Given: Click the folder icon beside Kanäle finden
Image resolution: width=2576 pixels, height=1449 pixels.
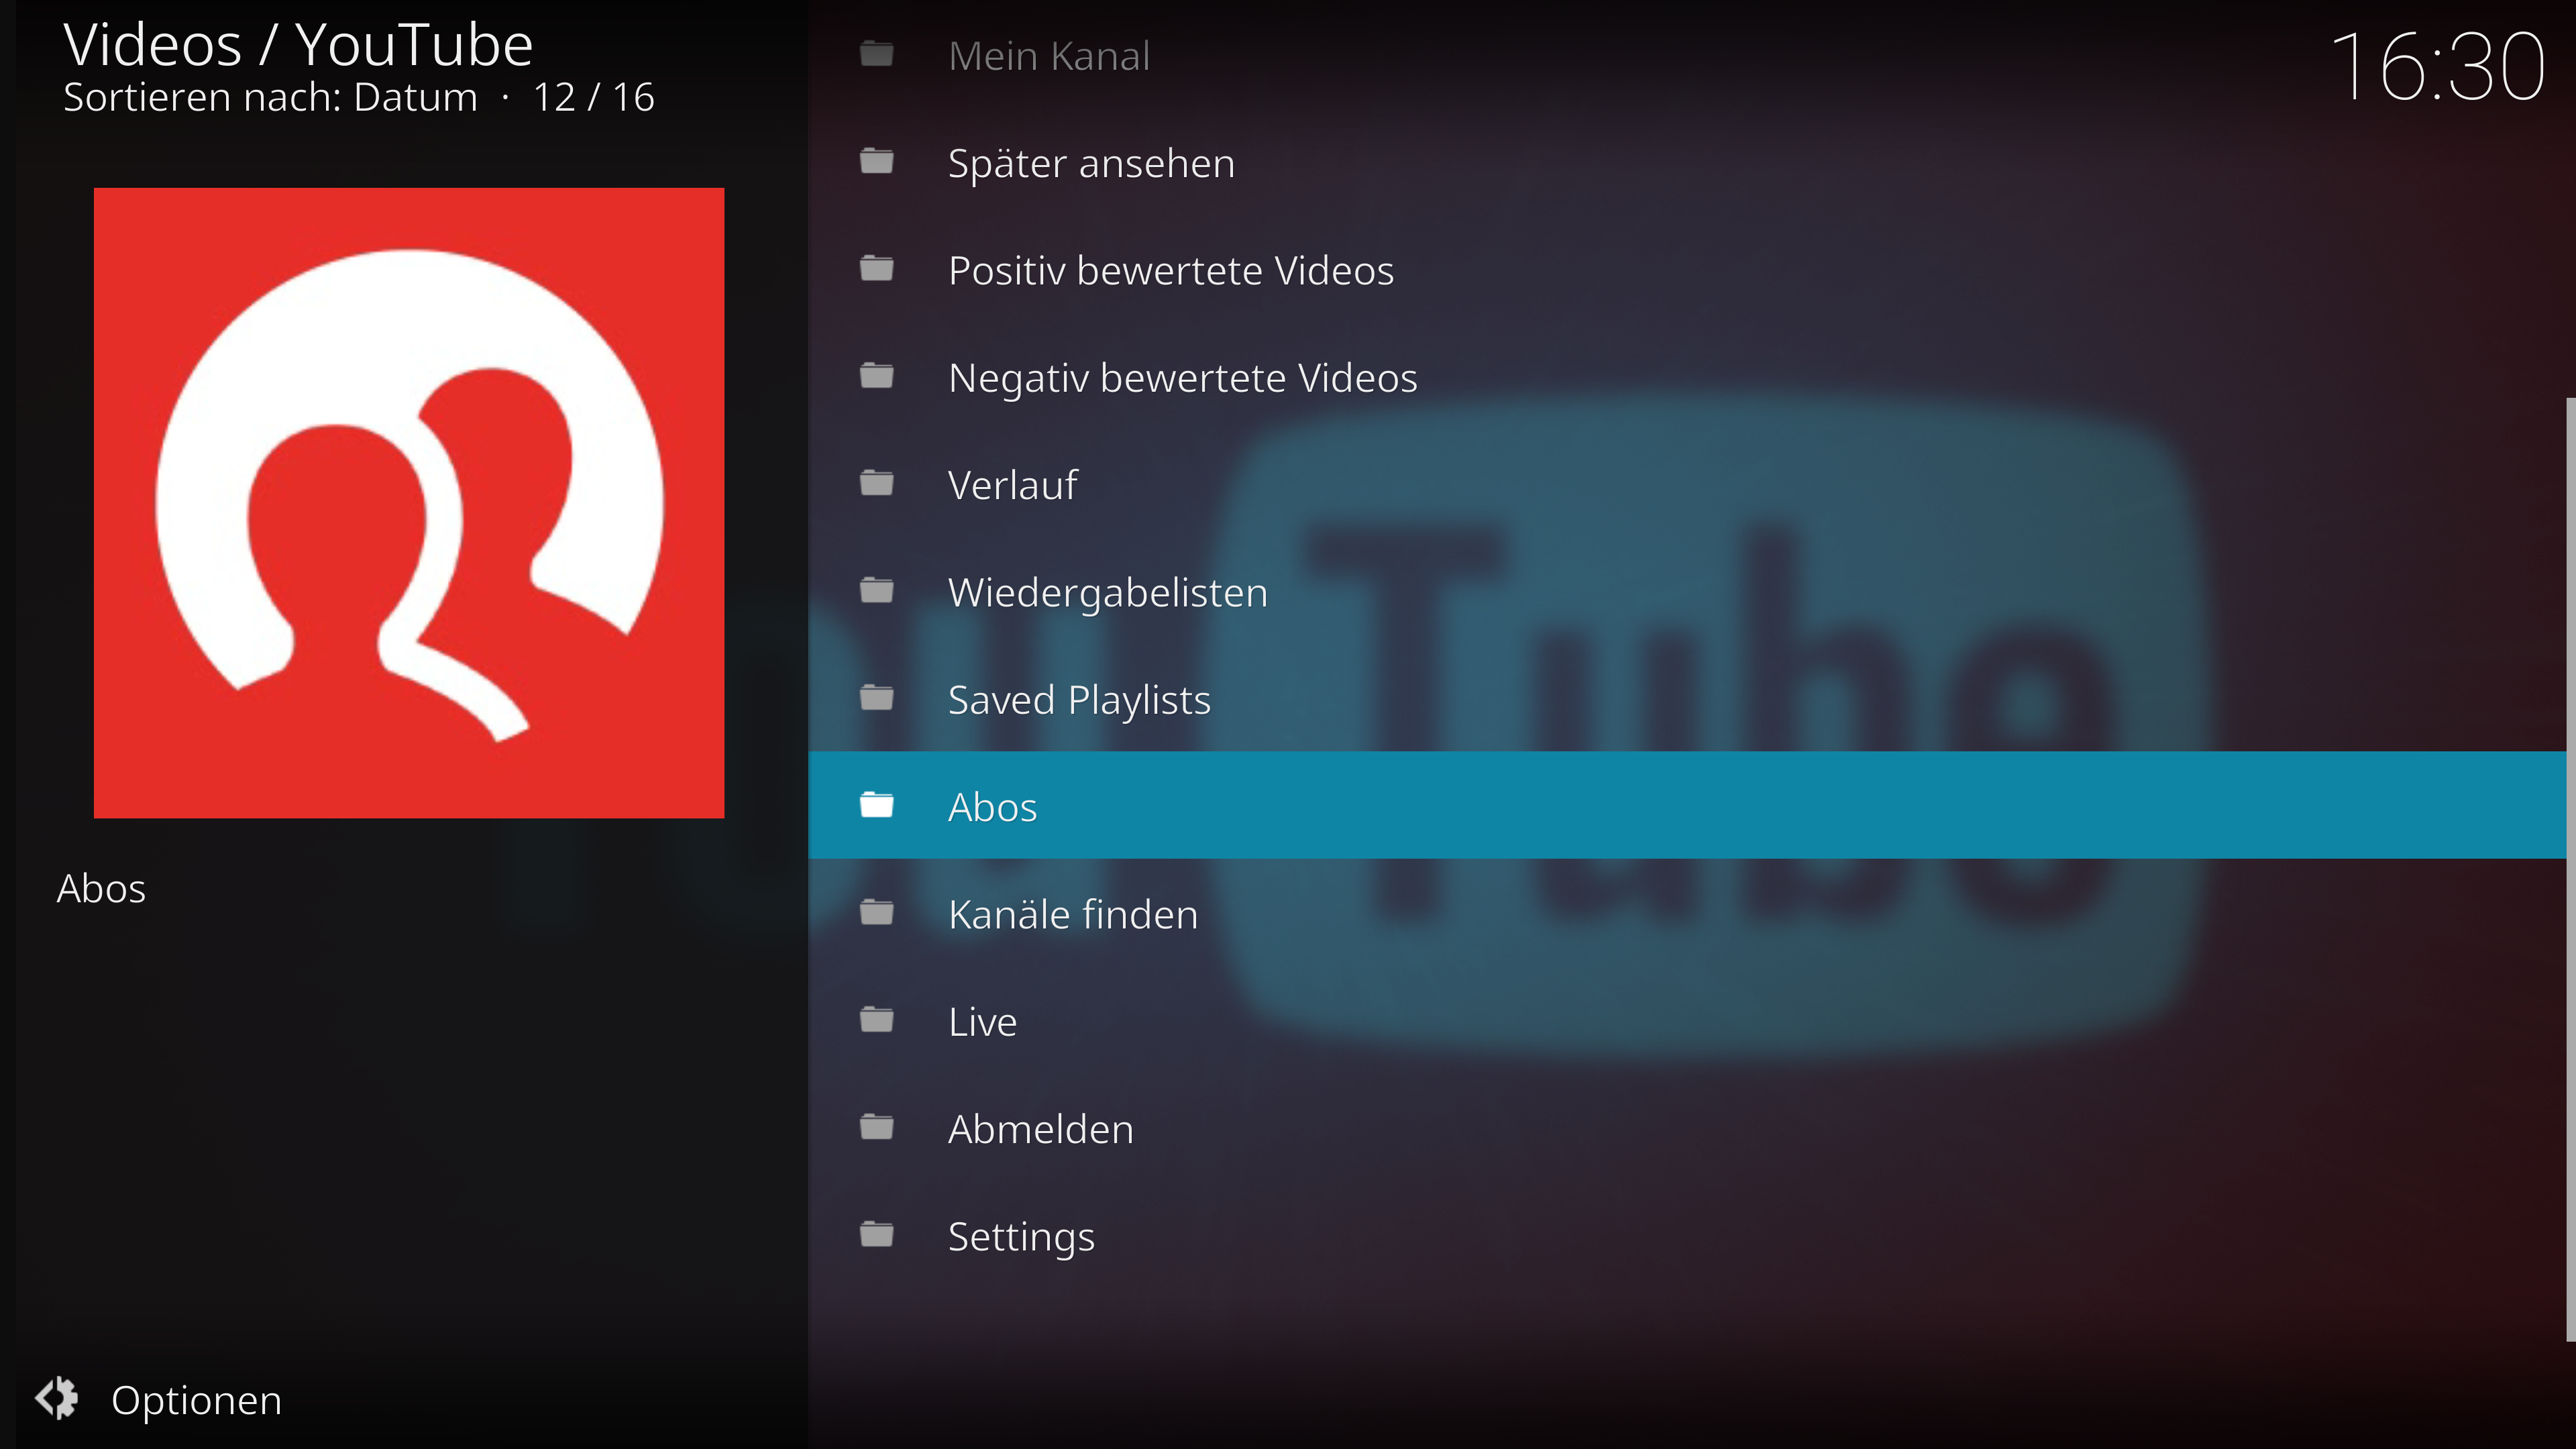Looking at the screenshot, I should [877, 912].
